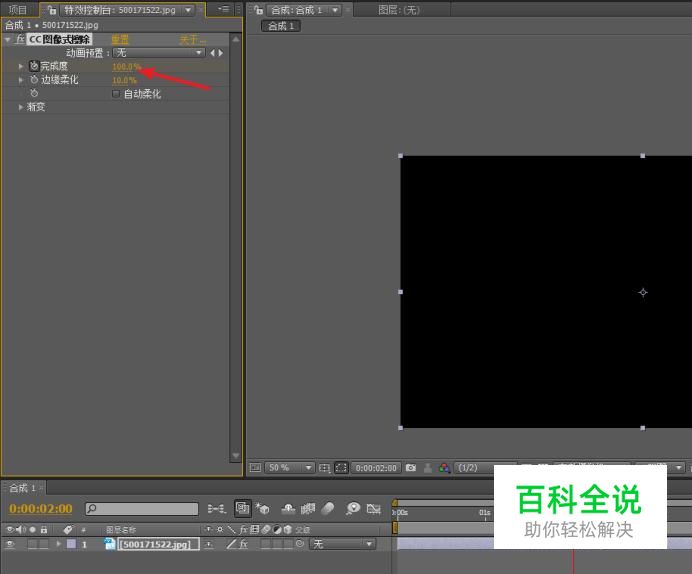
Task: Go to previous animation preset arrow
Action: coord(213,53)
